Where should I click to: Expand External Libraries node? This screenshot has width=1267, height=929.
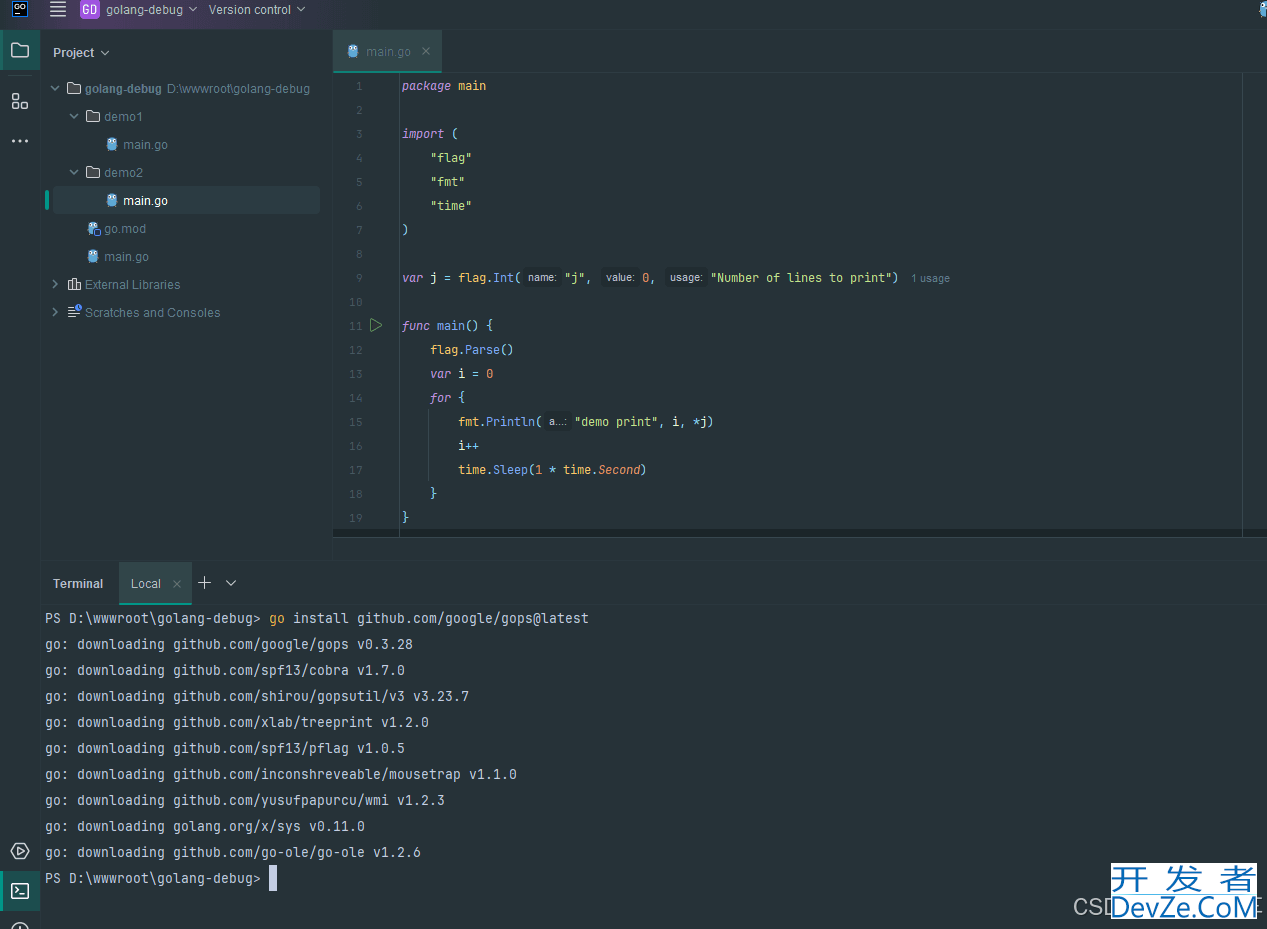55,284
